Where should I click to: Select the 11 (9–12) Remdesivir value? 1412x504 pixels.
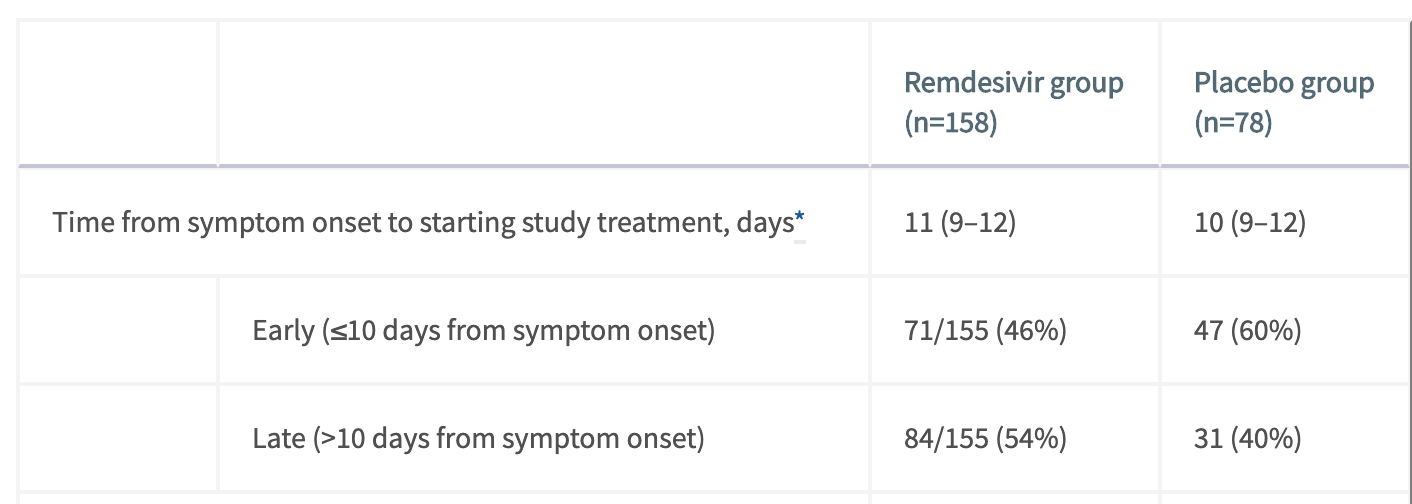tap(960, 222)
